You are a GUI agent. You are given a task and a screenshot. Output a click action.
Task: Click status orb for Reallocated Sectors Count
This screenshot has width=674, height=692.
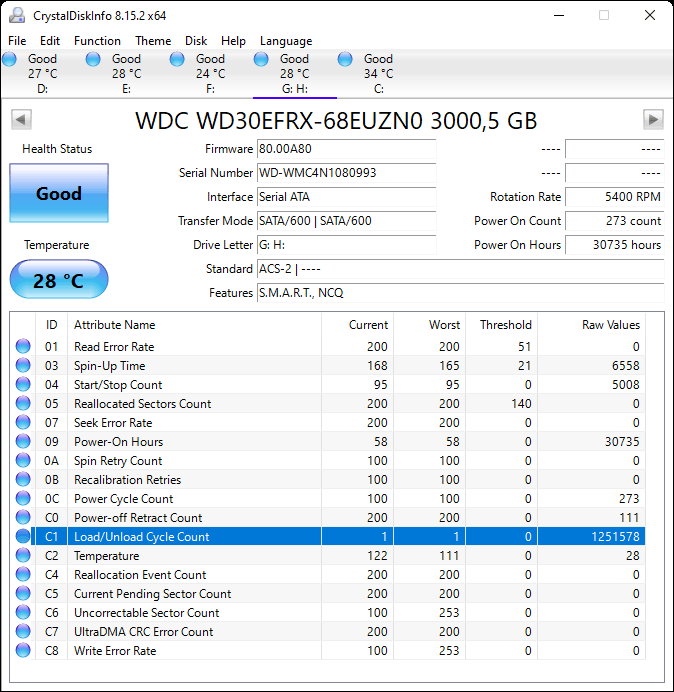pos(23,403)
